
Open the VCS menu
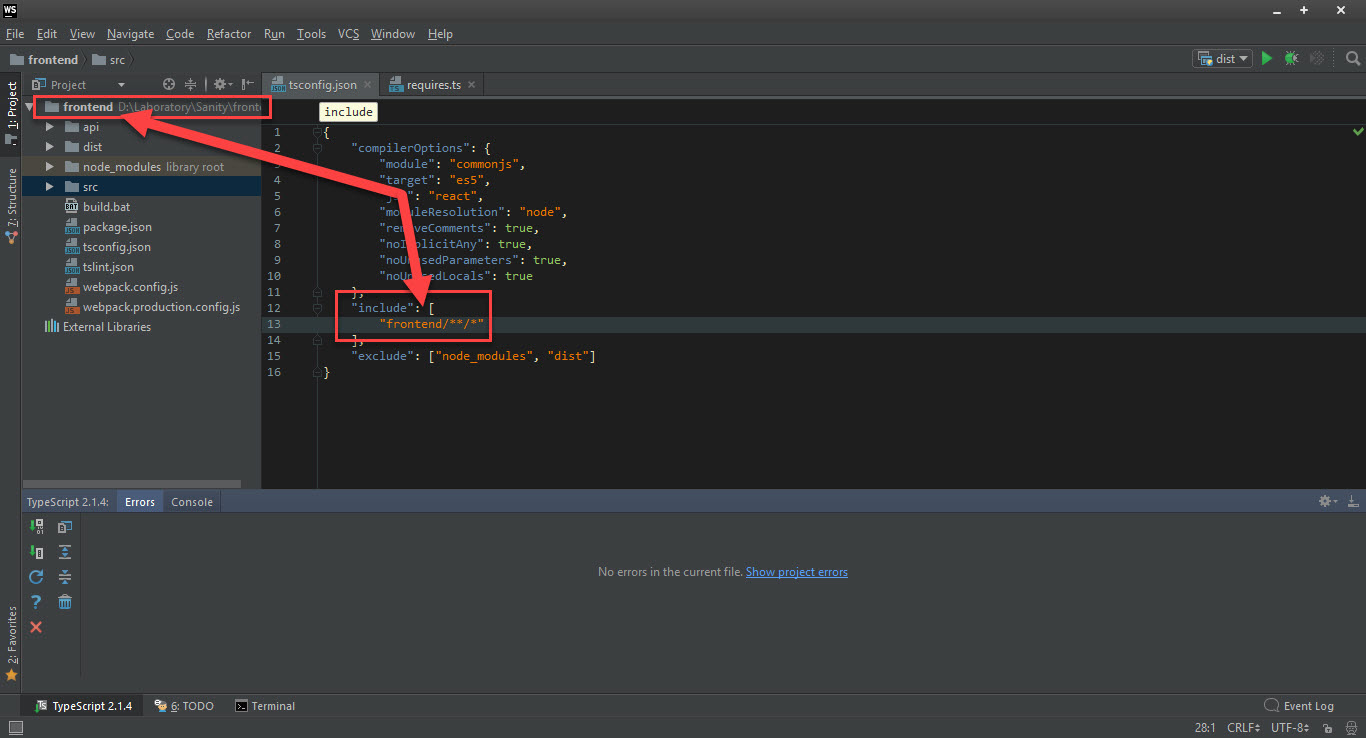[348, 34]
